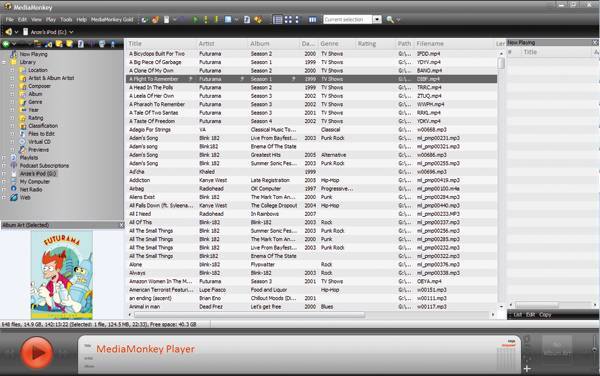This screenshot has width=600, height=376.
Task: Expand the Playlists tree node
Action: 4,157
